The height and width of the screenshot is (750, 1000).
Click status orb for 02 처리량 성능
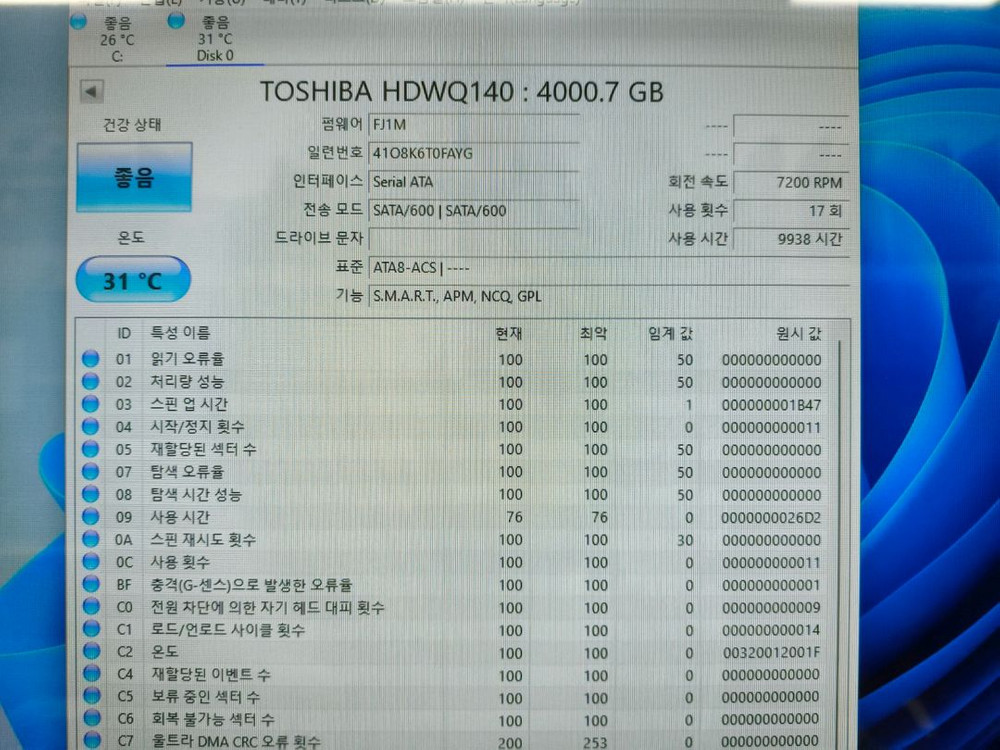[91, 381]
